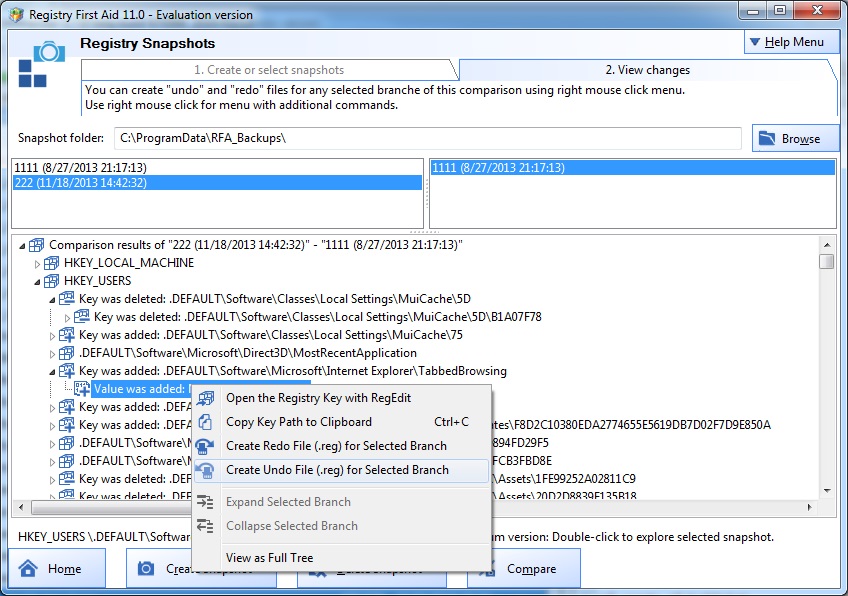Click the folder icon on the Browse button
The image size is (848, 596).
[766, 138]
